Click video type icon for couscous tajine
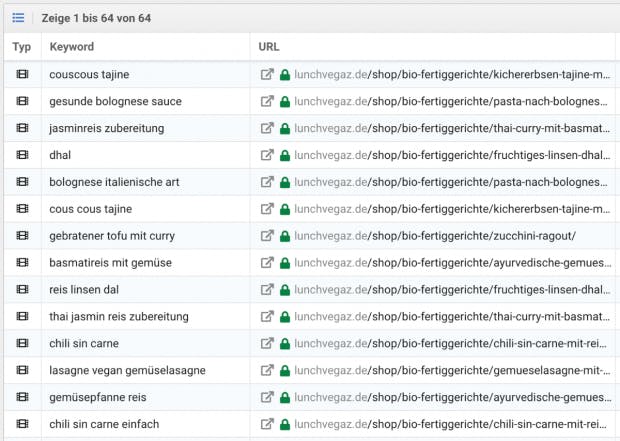 click(x=22, y=74)
